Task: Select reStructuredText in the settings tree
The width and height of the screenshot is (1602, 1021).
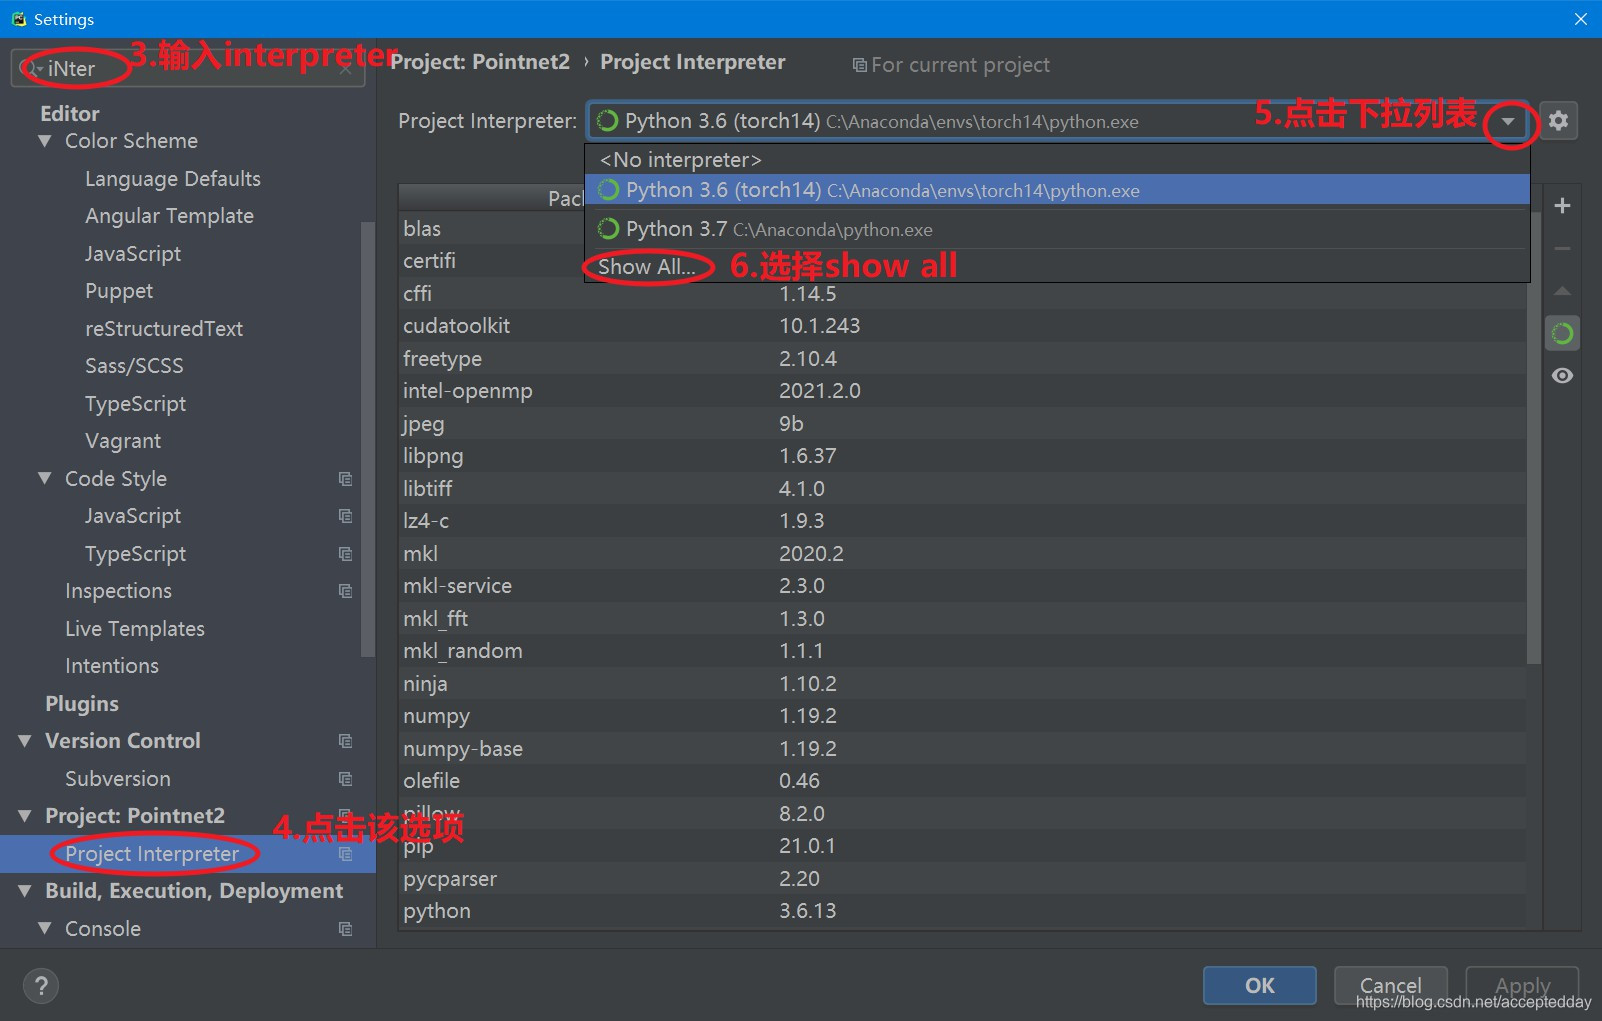Action: [164, 329]
